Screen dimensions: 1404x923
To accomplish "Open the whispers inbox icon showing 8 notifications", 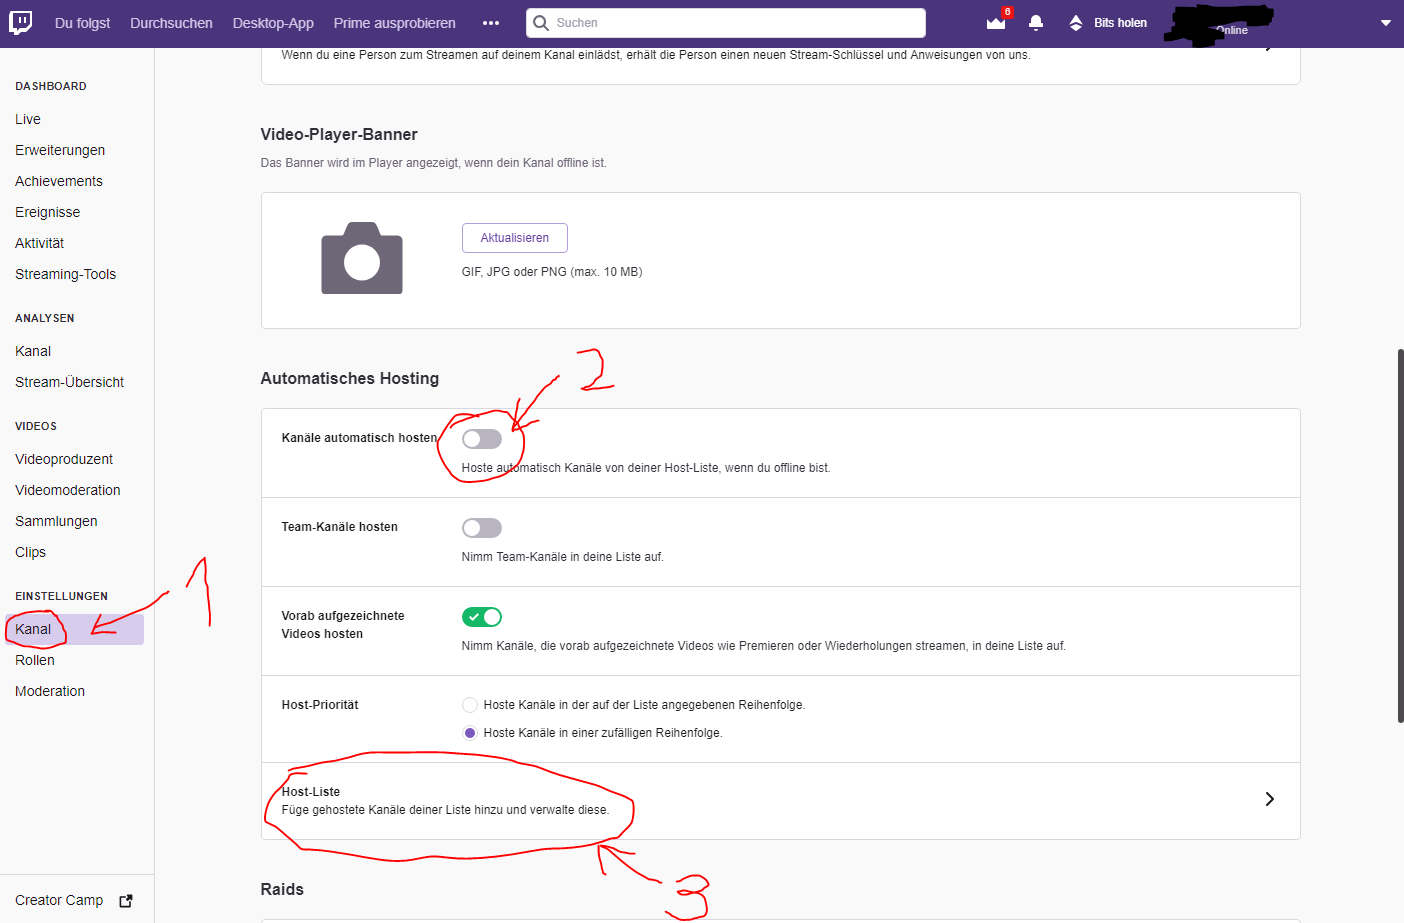I will [x=993, y=23].
